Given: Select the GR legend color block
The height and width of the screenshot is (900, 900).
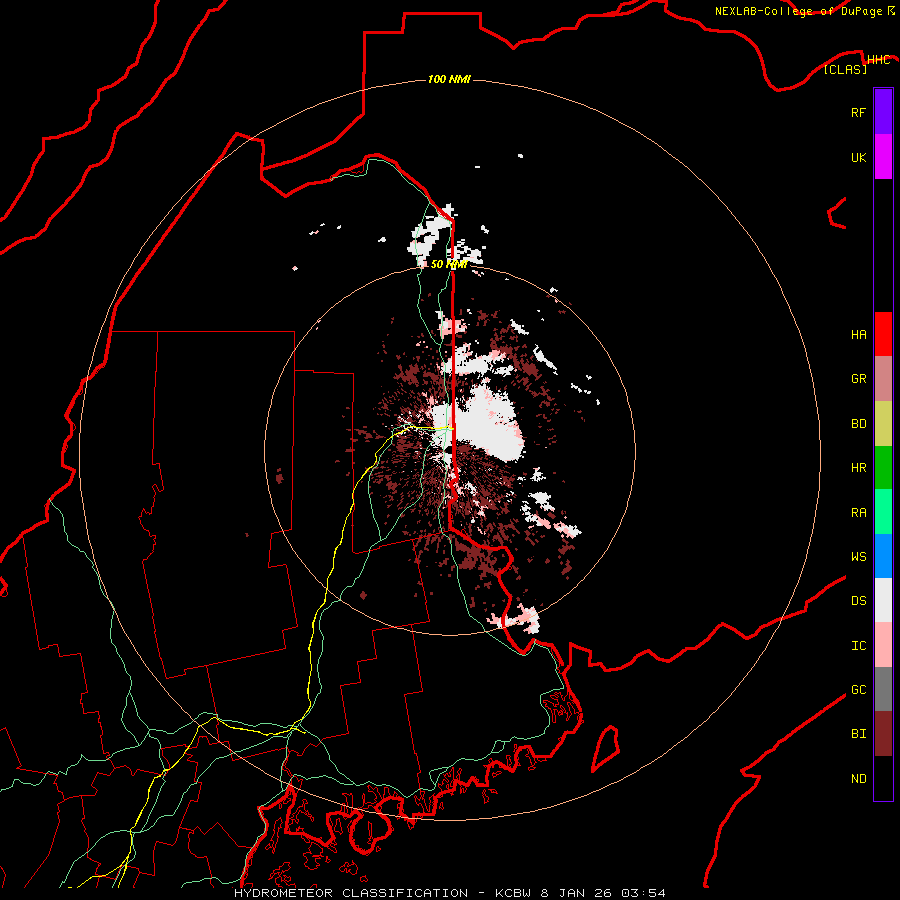Looking at the screenshot, I should point(883,379).
